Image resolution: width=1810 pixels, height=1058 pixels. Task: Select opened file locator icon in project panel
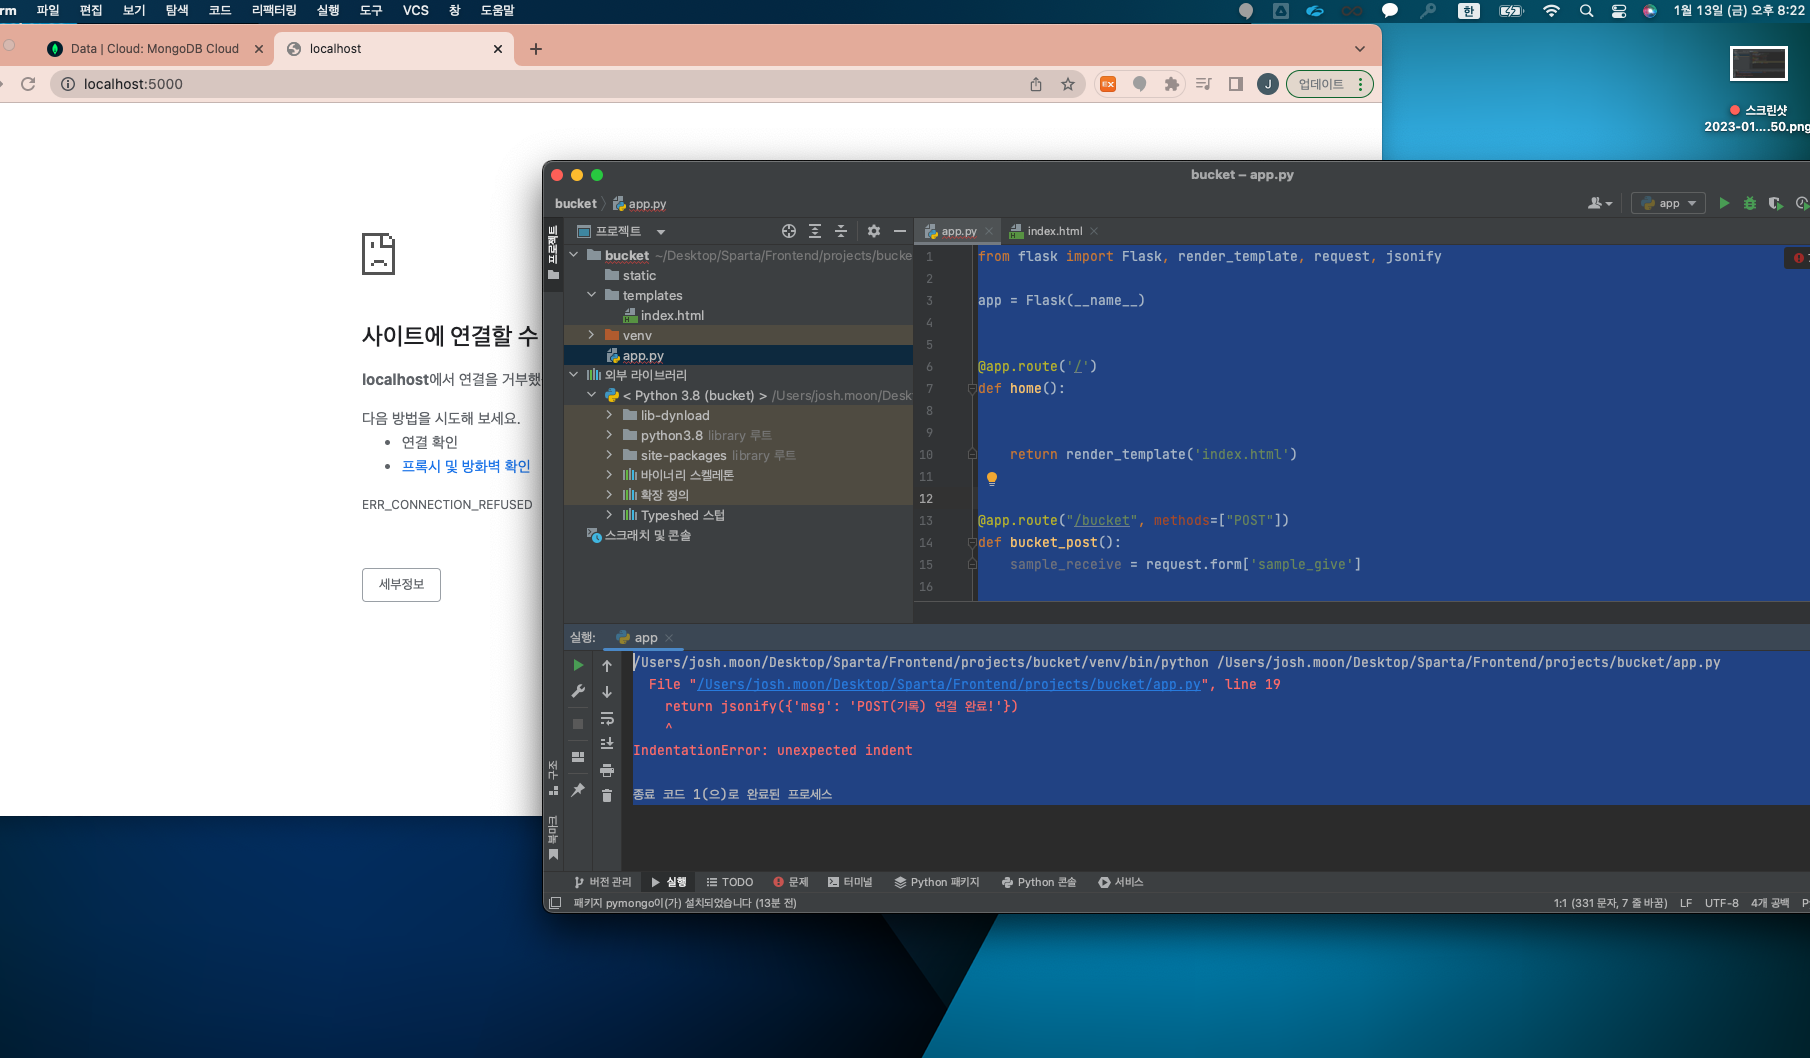[789, 231]
